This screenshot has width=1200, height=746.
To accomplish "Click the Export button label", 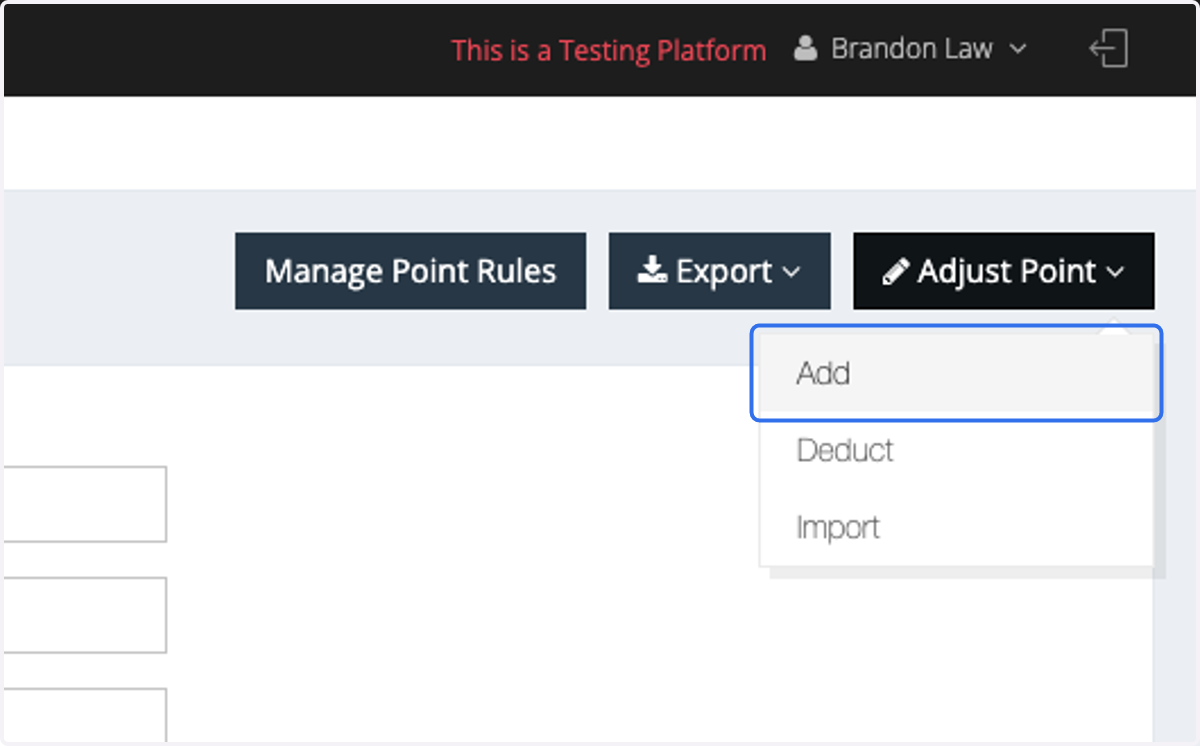I will click(x=724, y=271).
